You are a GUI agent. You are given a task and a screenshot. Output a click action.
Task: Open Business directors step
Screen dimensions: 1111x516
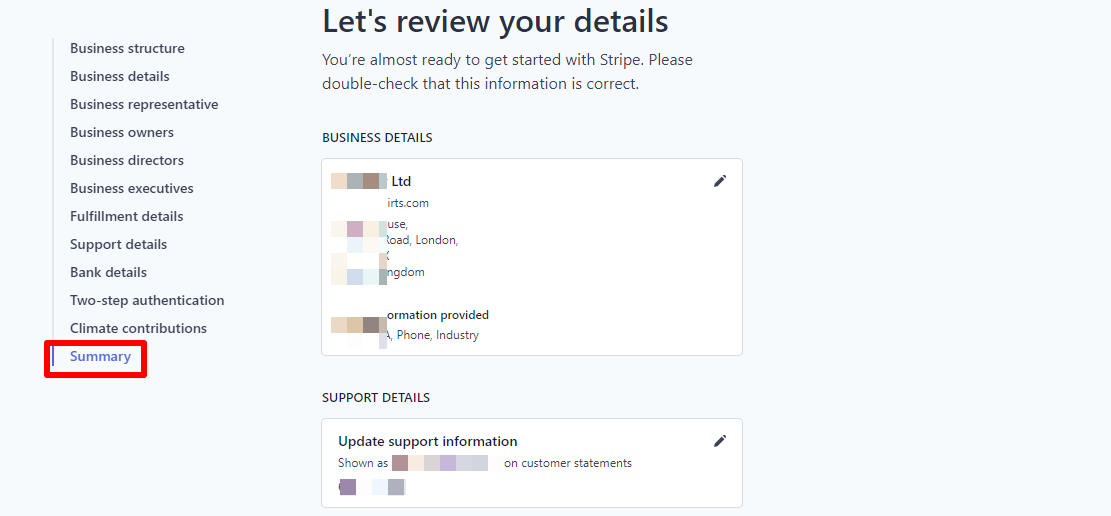pos(127,160)
